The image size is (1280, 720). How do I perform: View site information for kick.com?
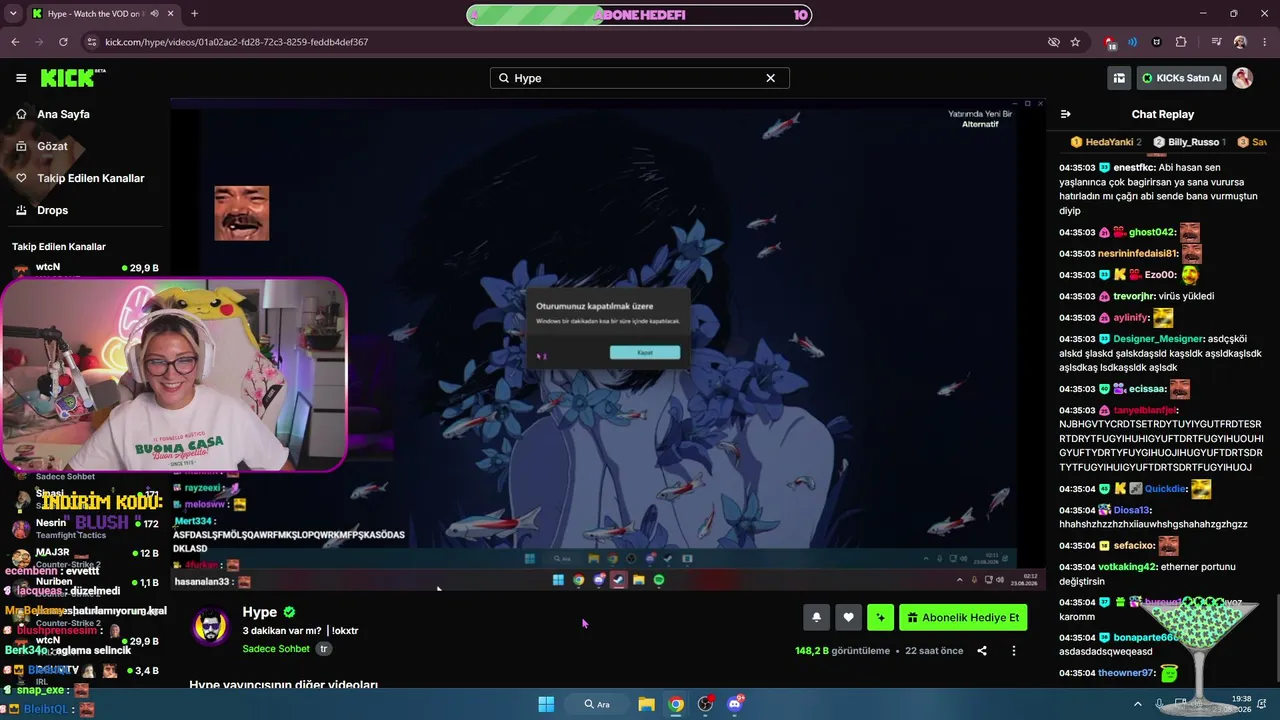click(x=92, y=42)
